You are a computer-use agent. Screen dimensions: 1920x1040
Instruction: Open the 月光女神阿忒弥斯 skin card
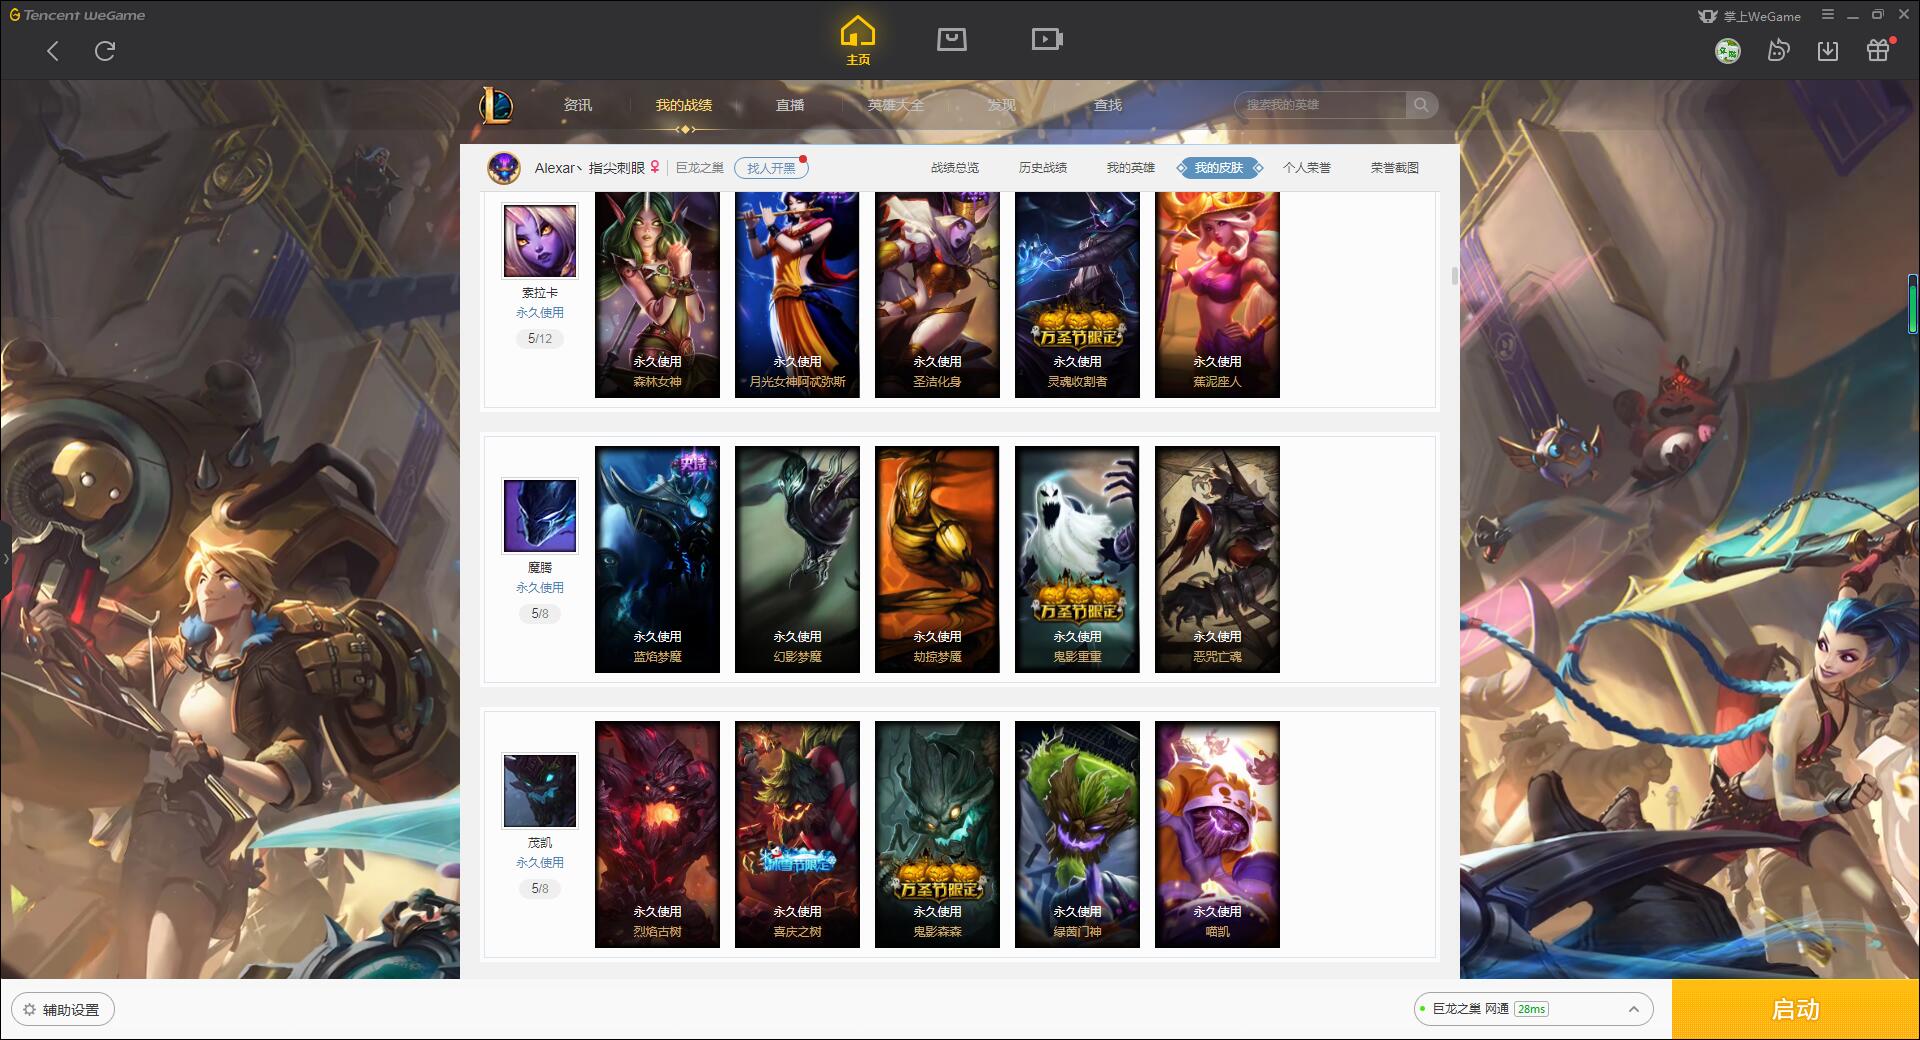point(797,295)
